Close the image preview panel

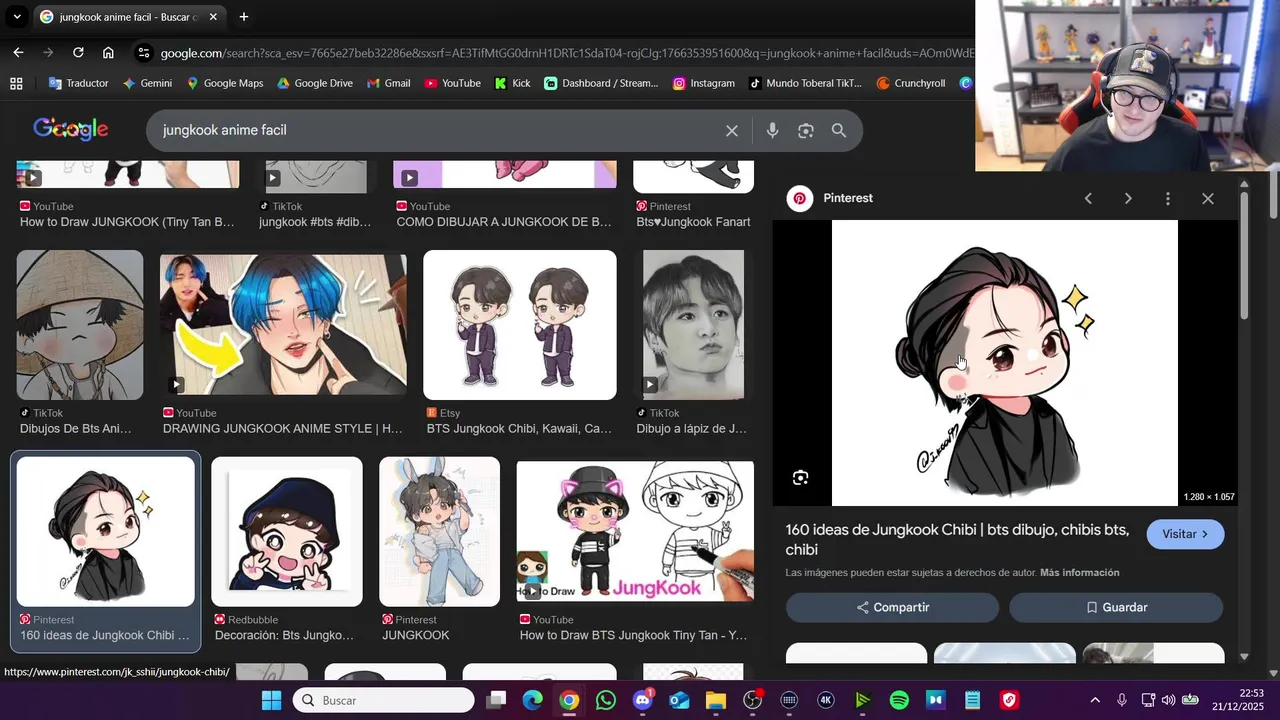1208,198
